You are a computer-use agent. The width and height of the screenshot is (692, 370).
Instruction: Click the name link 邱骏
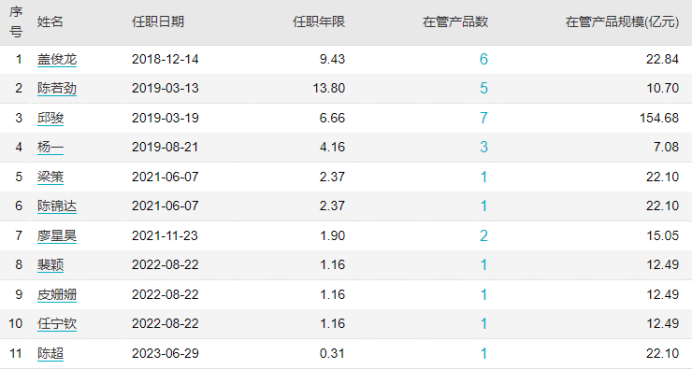50,118
